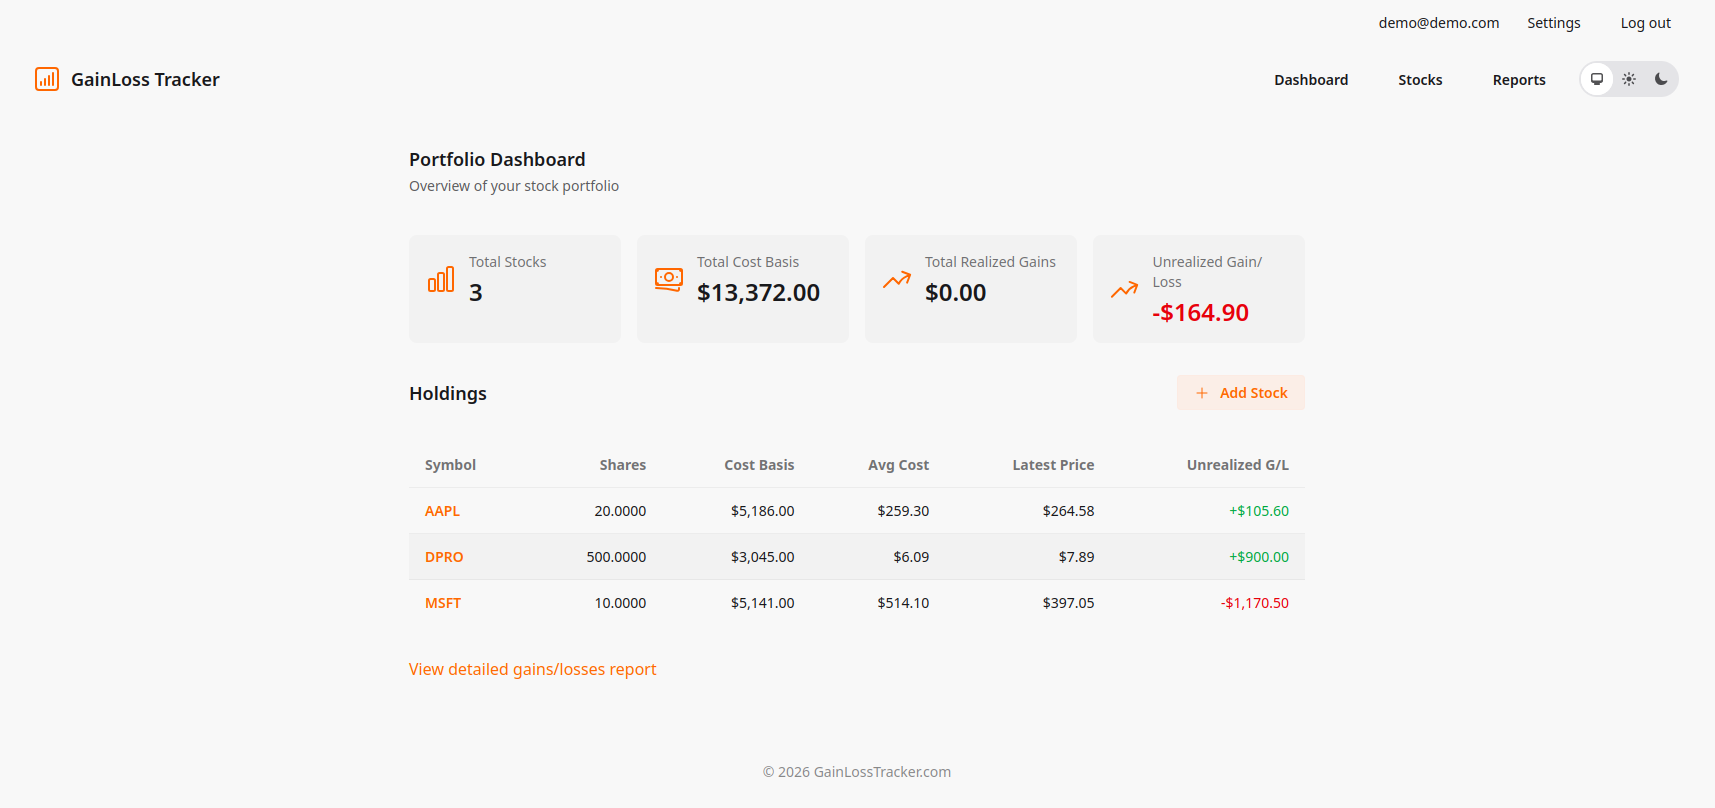Viewport: 1715px width, 808px height.
Task: Open the DPRO stock symbol link
Action: coord(444,557)
